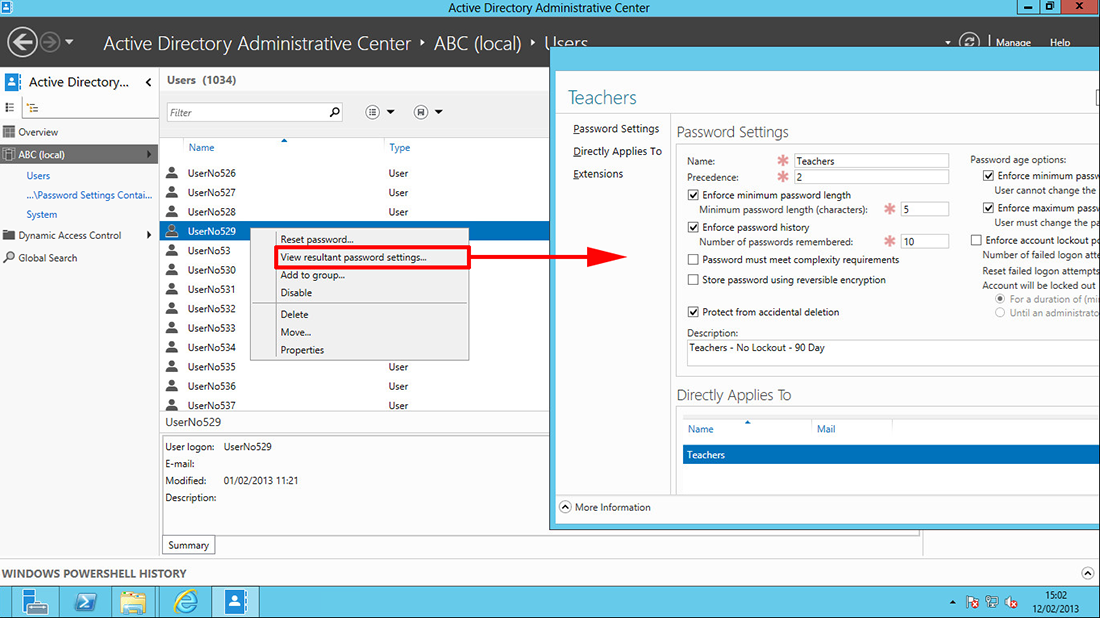
Task: Open the Help menu
Action: click(1059, 43)
